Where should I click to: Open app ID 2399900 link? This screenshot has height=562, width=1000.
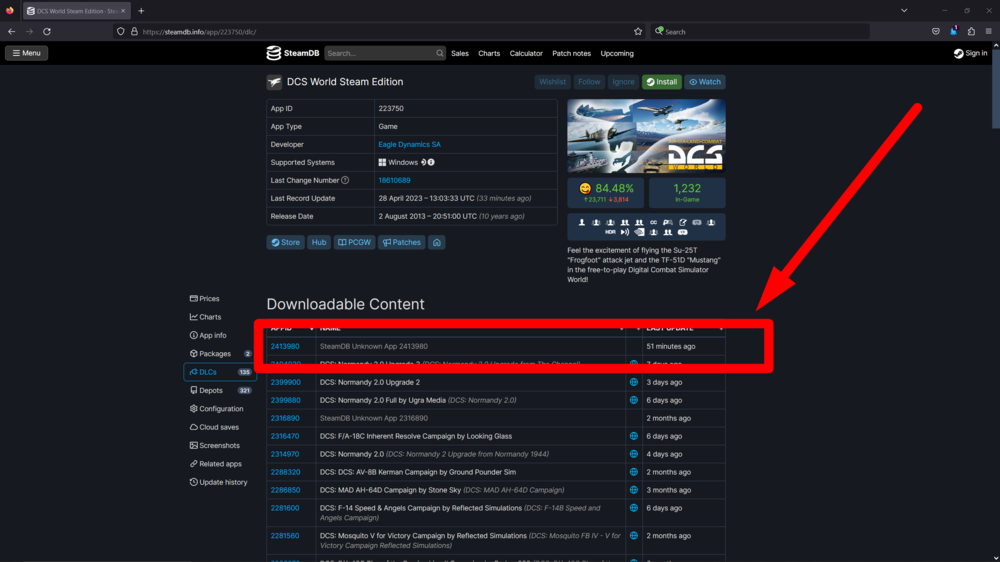(x=285, y=382)
